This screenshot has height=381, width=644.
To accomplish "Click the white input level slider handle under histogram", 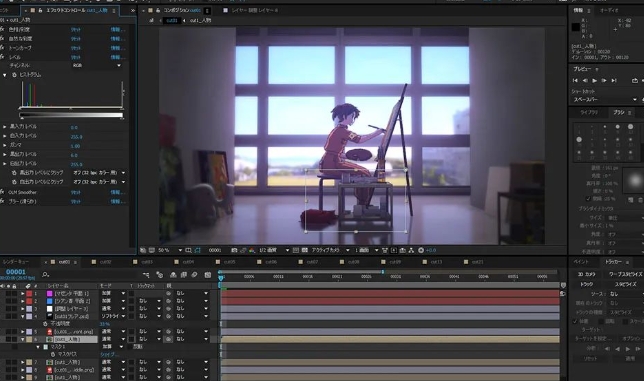I will 122,109.
